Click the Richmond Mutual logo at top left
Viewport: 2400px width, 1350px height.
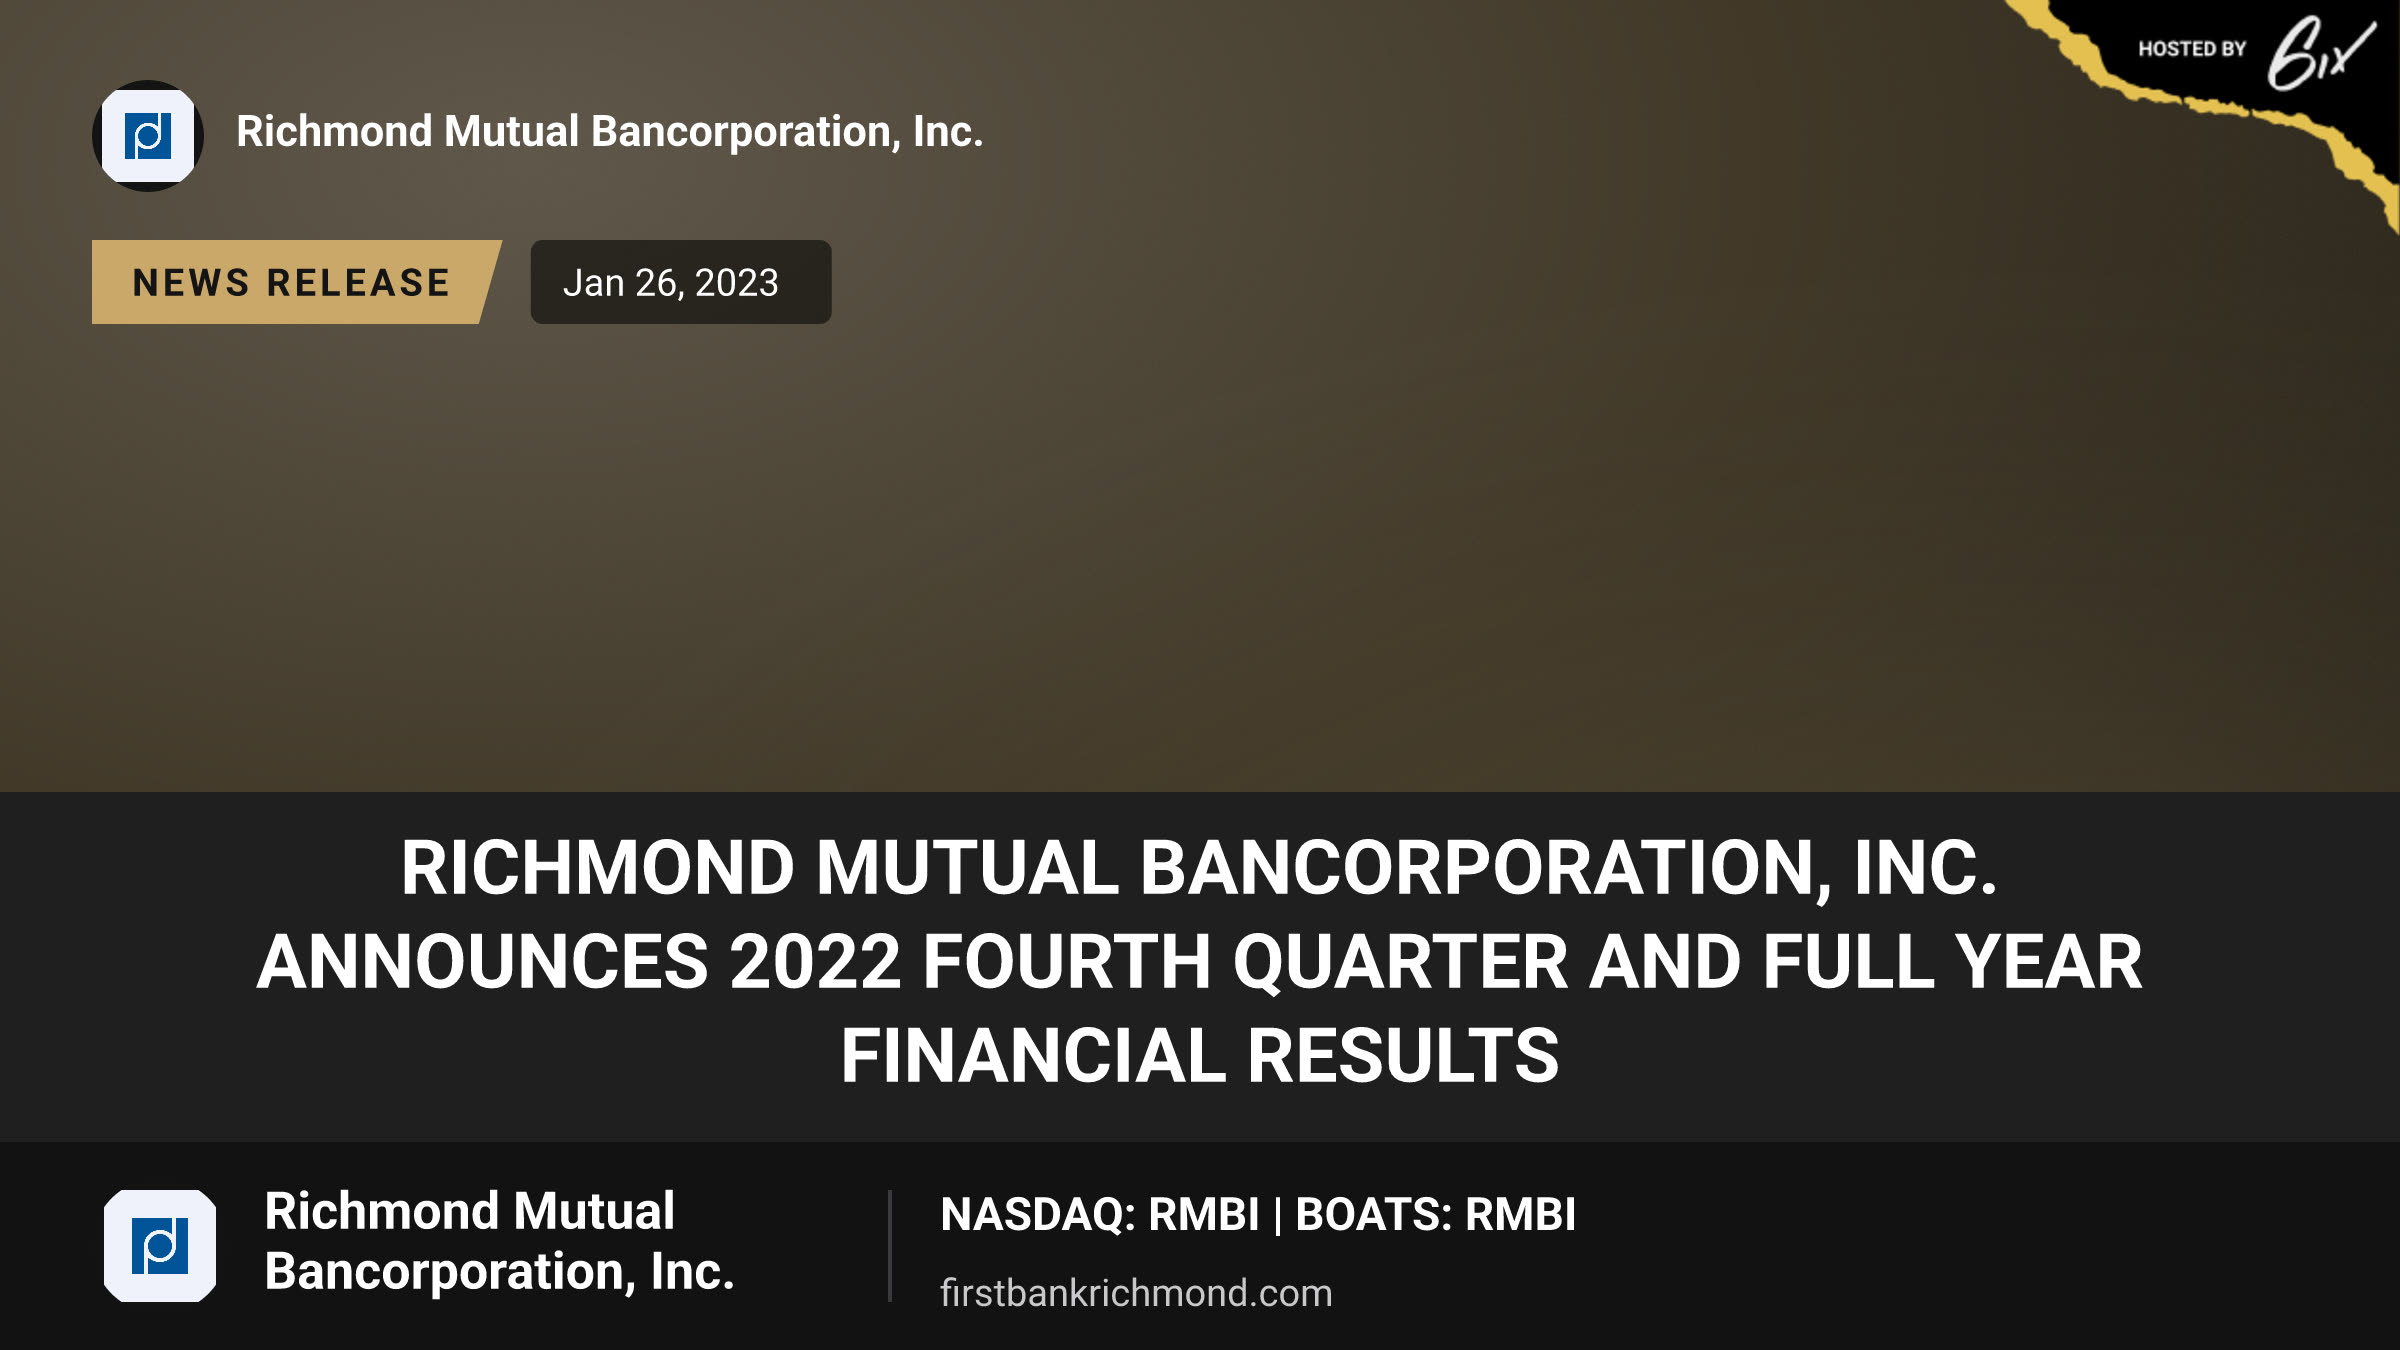point(148,136)
